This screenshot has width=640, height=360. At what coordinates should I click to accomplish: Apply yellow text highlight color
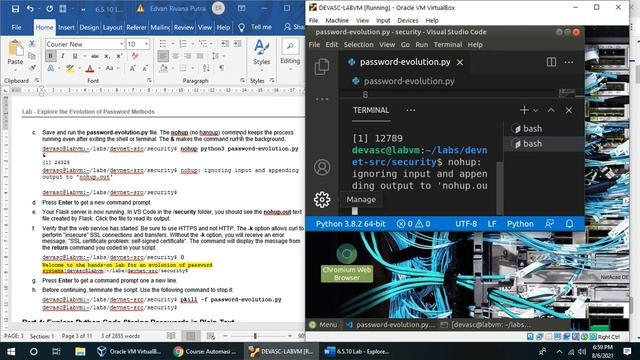click(70, 69)
